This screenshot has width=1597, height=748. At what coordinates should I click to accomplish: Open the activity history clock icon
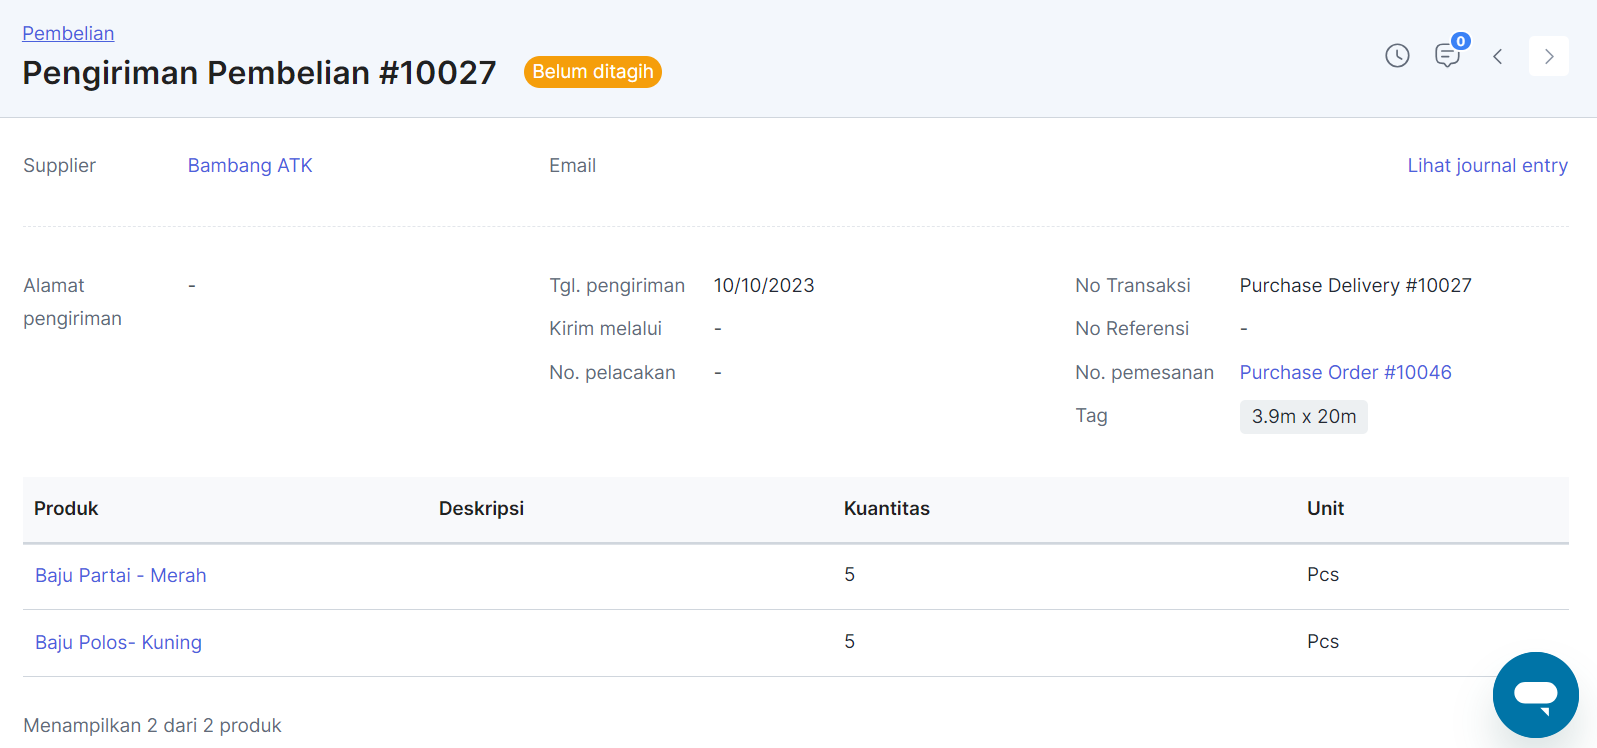tap(1397, 56)
